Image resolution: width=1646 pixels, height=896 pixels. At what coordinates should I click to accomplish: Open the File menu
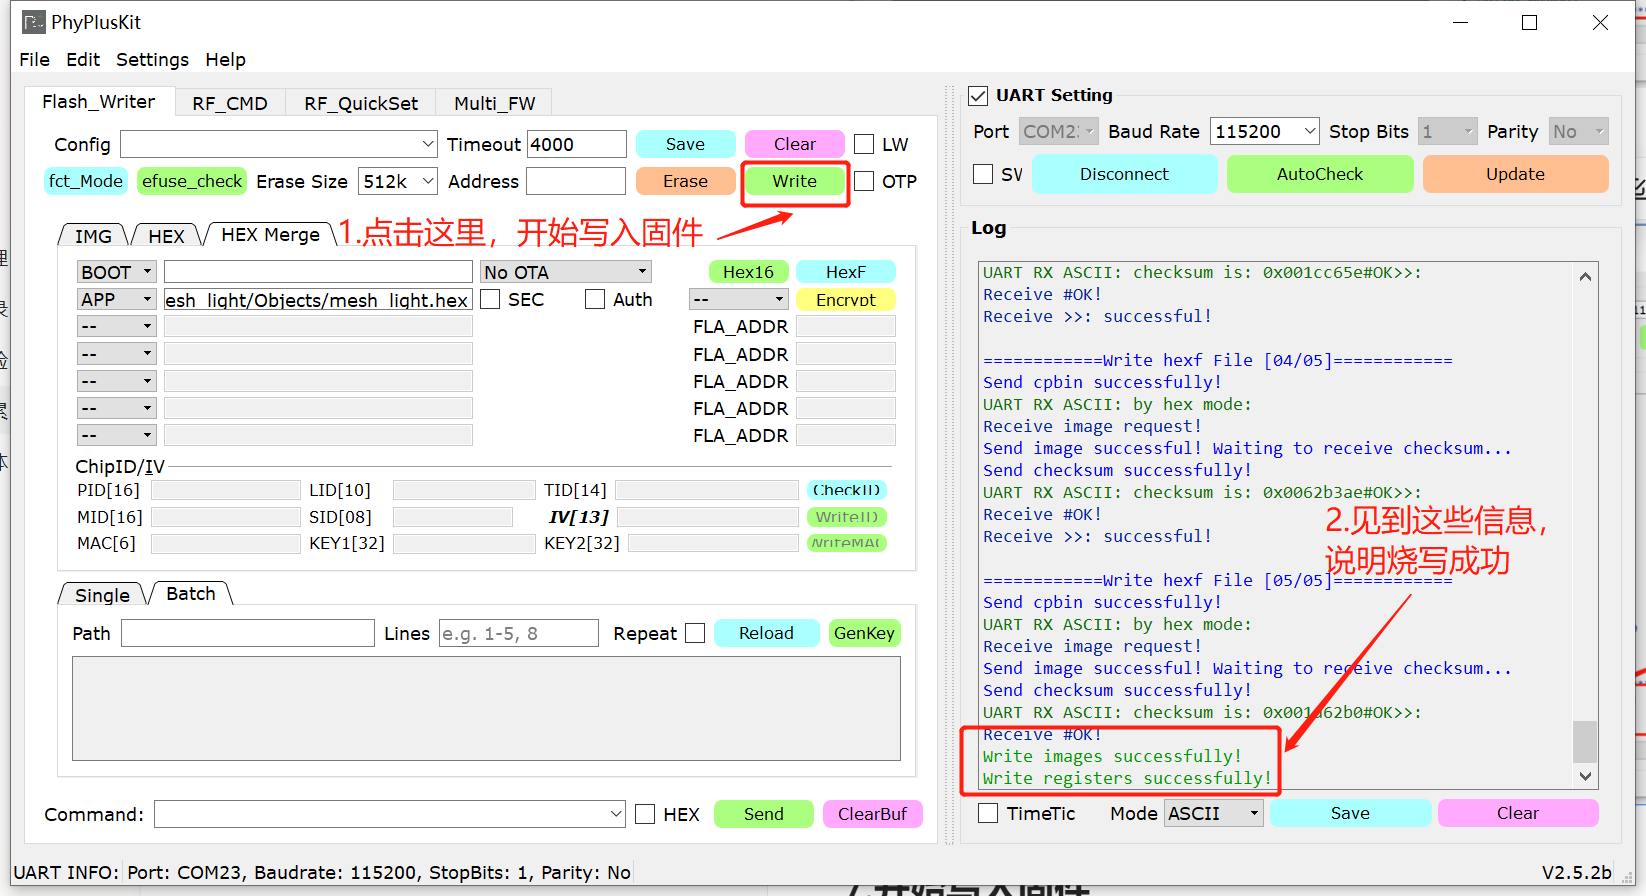34,60
